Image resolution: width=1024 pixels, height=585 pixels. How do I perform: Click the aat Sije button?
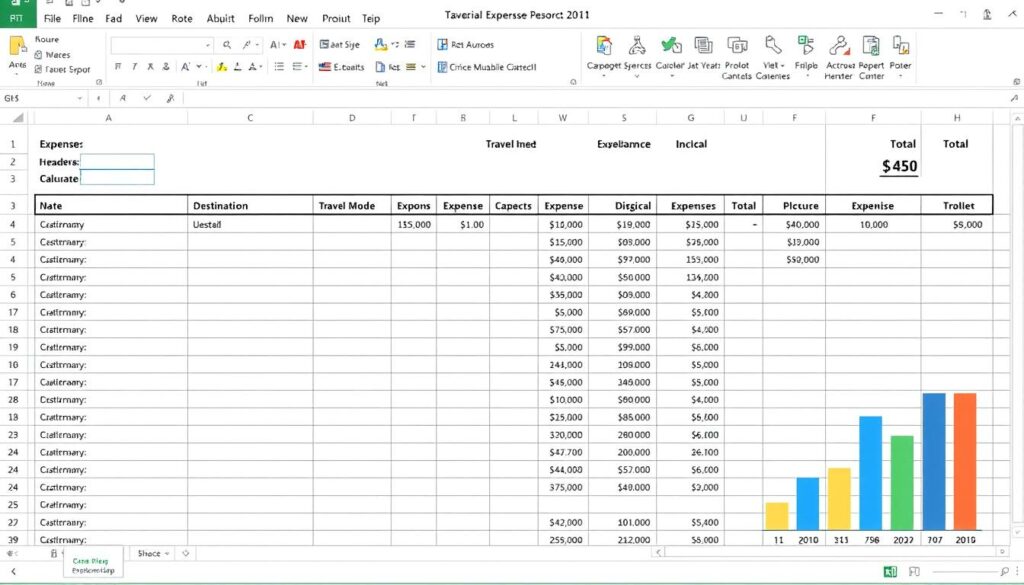pyautogui.click(x=340, y=44)
